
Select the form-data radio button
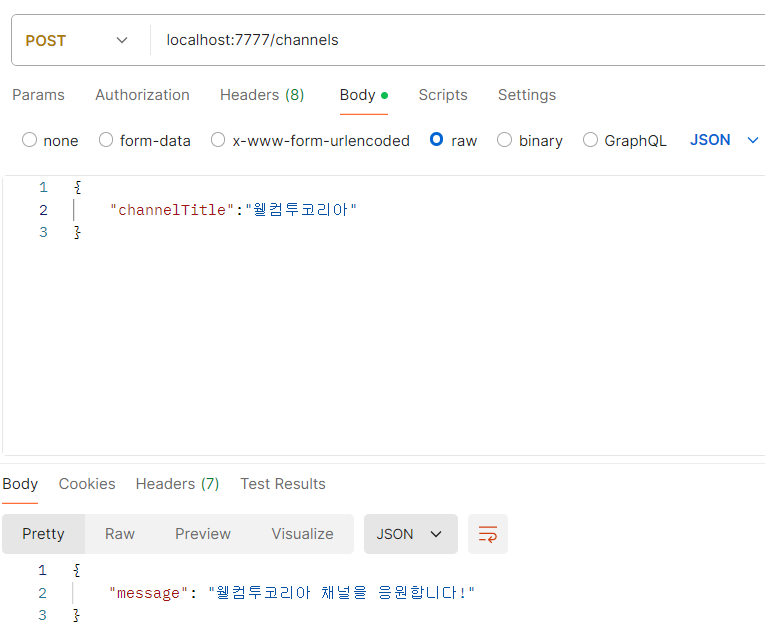(106, 140)
